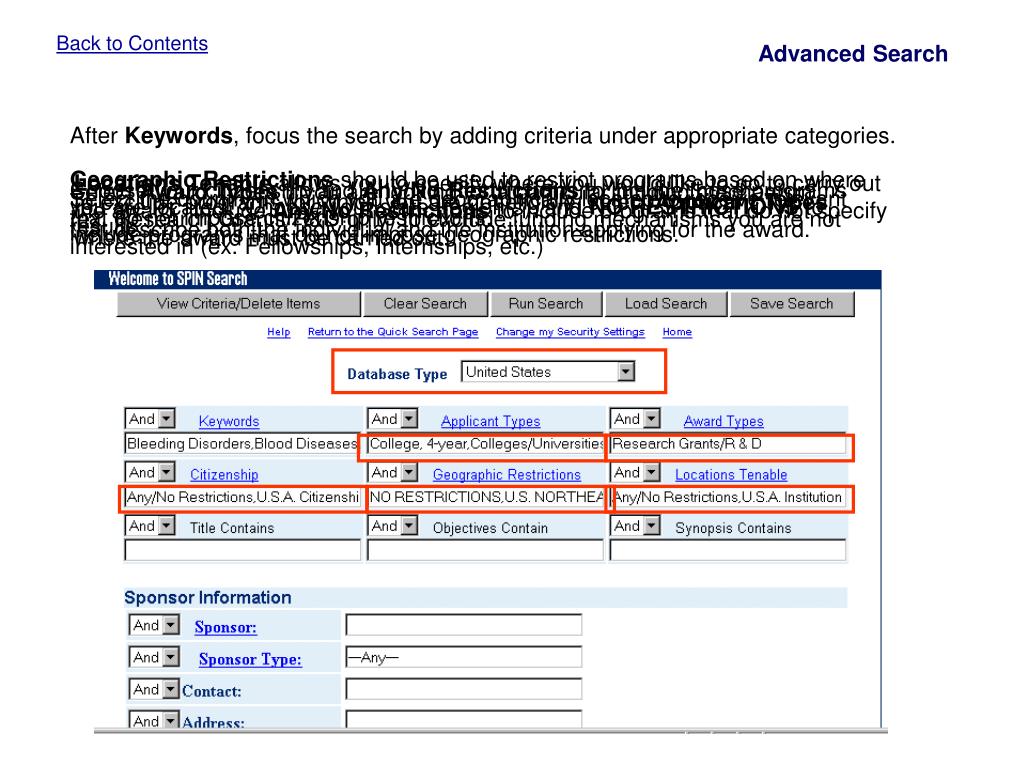The image size is (1024, 768).
Task: Open the Citizenship link
Action: (x=224, y=475)
